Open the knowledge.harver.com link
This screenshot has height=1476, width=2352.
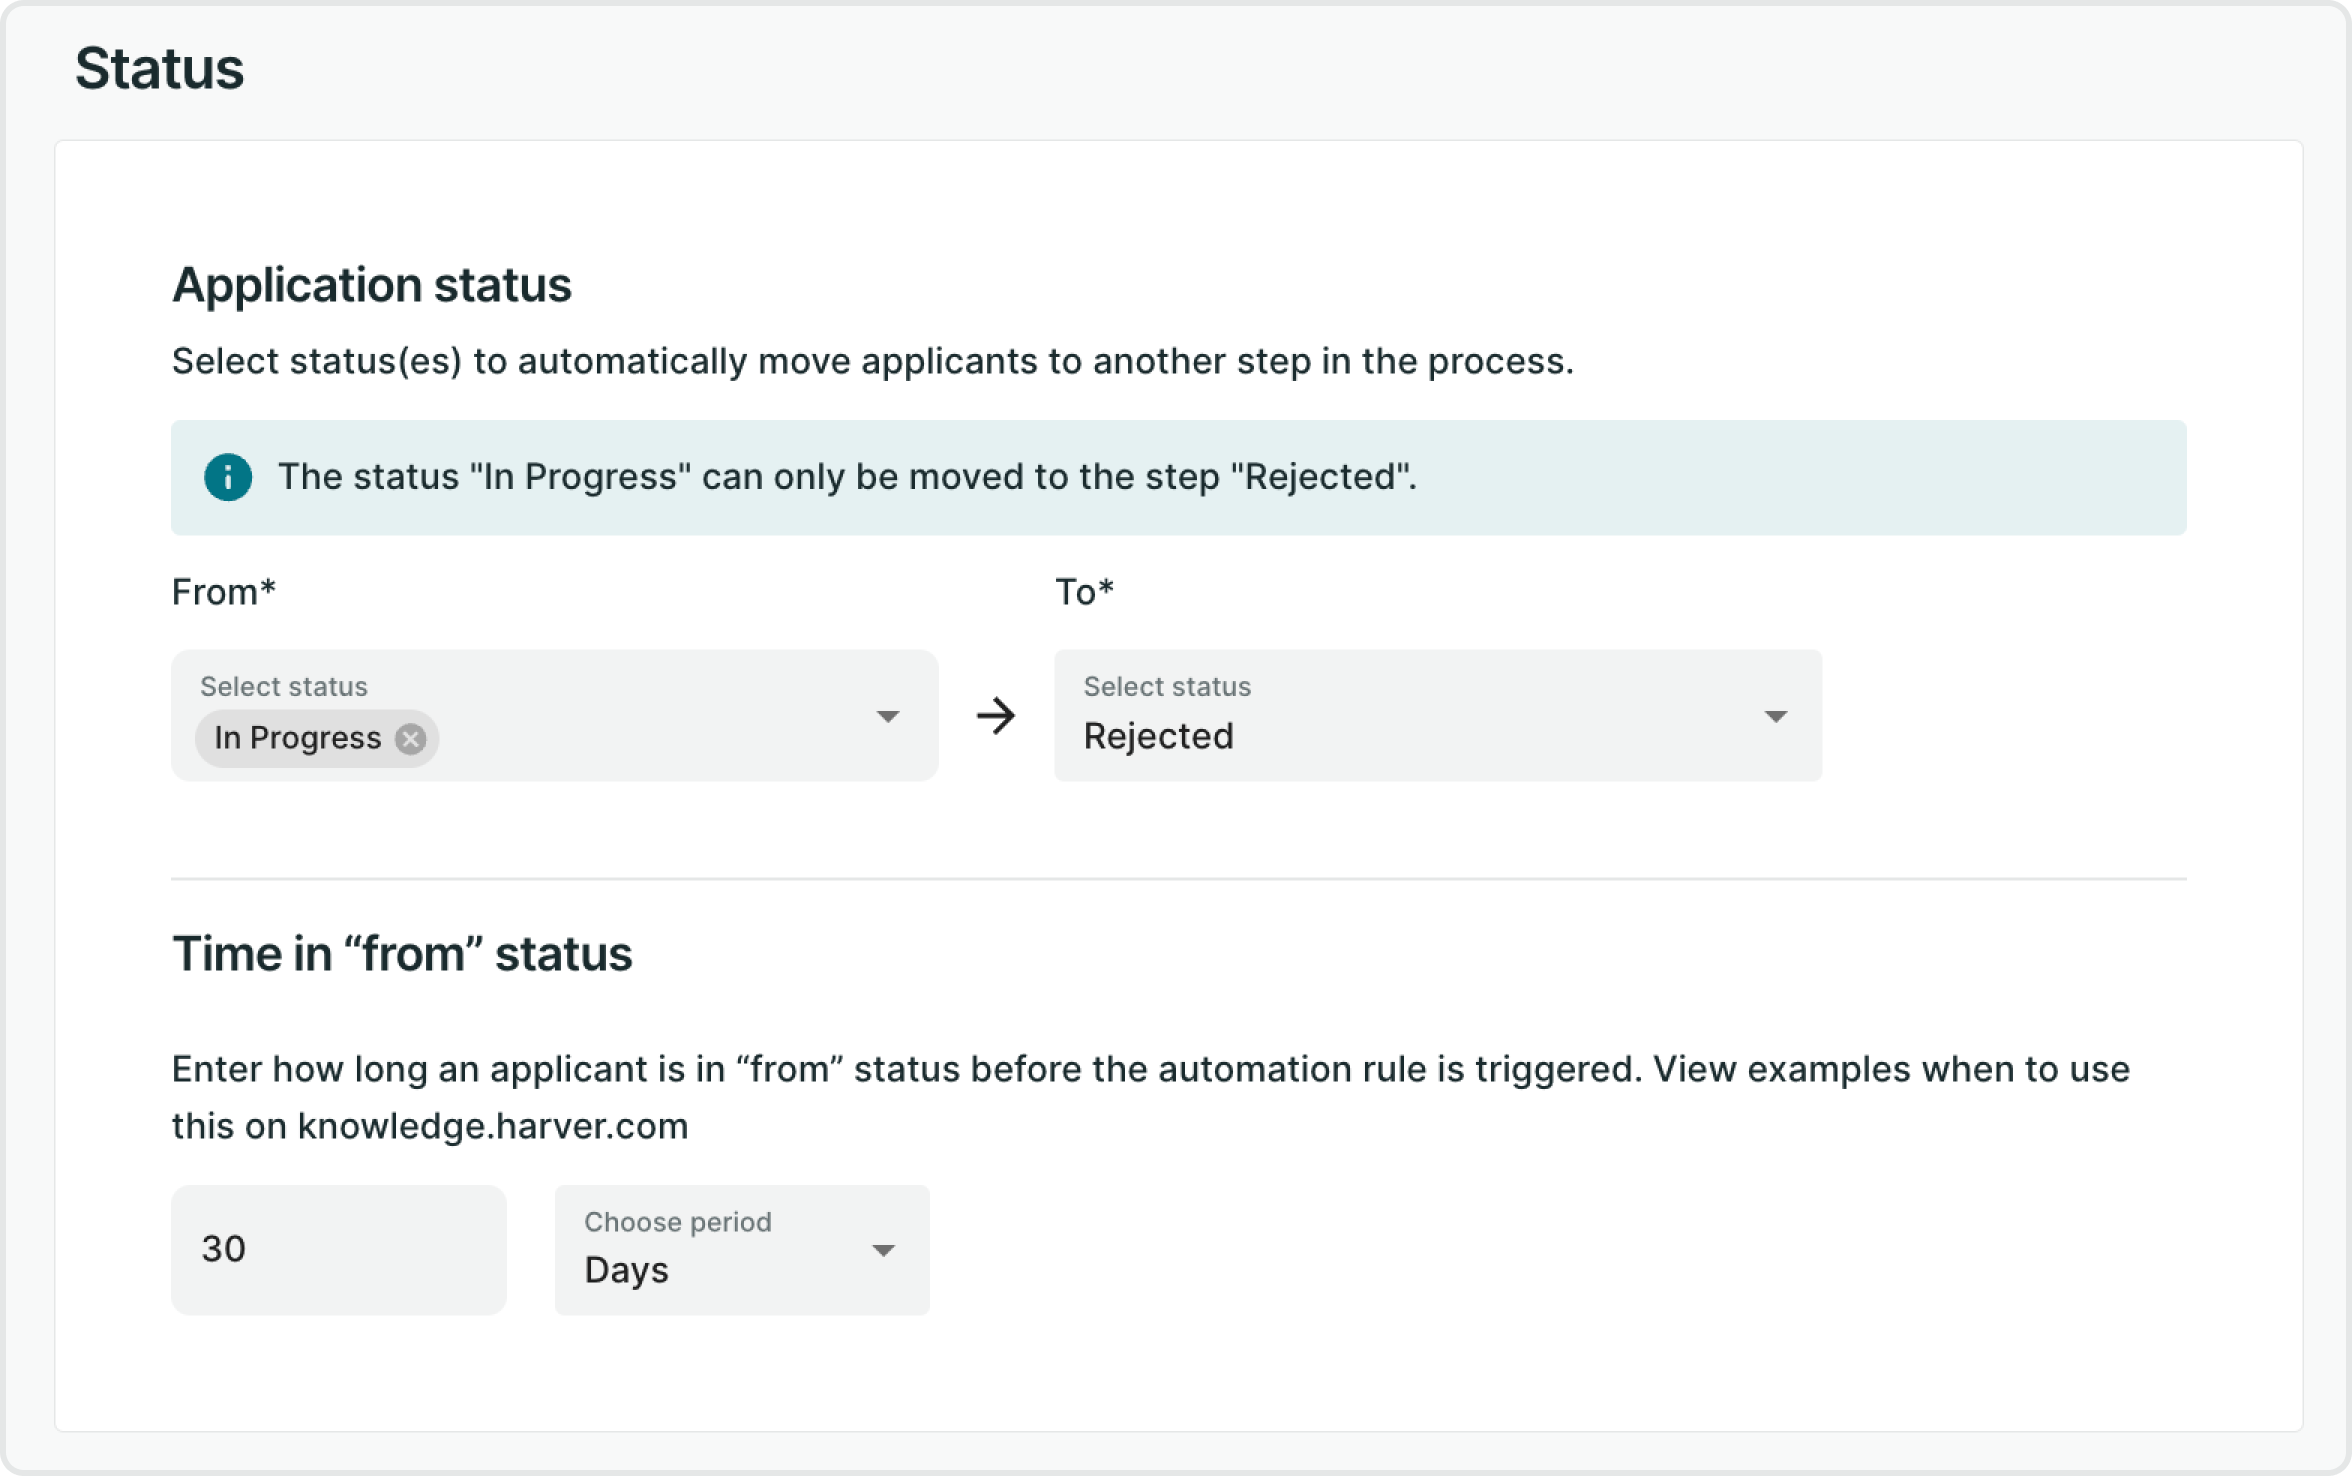pyautogui.click(x=493, y=1127)
